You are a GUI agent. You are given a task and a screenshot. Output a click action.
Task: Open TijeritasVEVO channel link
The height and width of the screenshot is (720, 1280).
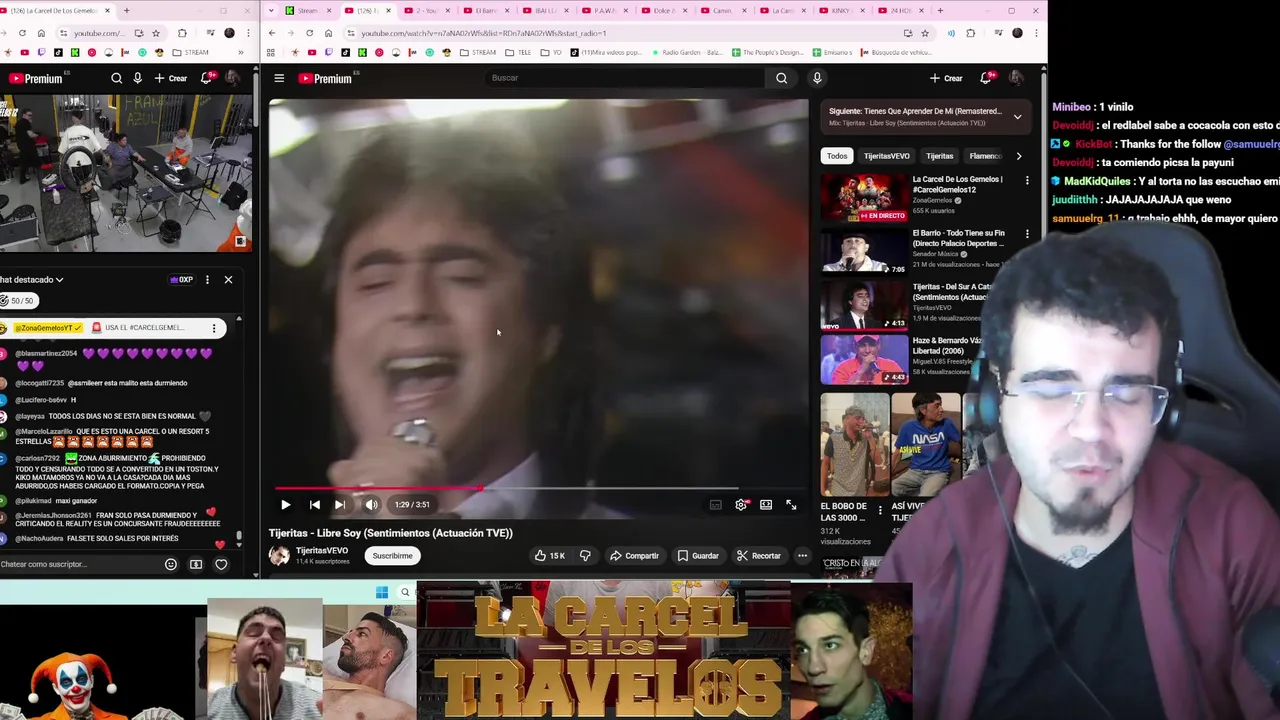pyautogui.click(x=322, y=550)
